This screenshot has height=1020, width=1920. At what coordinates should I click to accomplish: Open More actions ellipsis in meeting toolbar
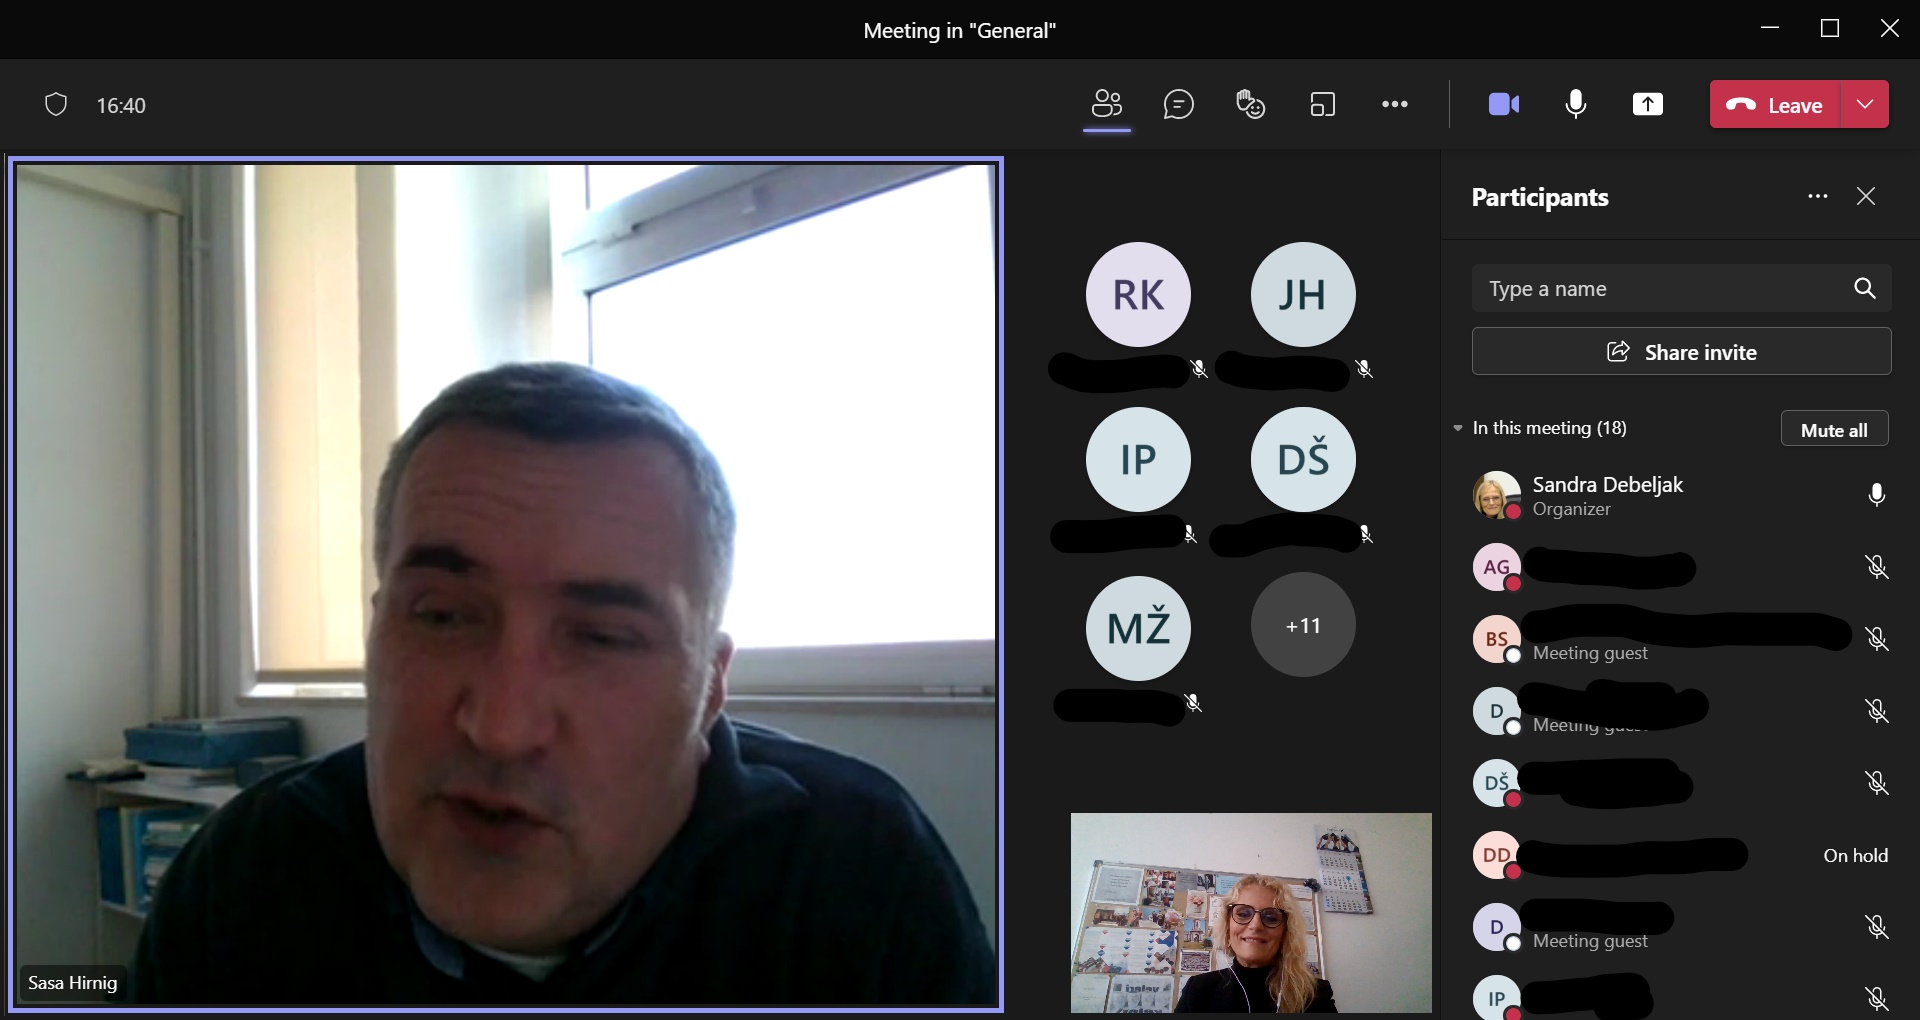1394,104
